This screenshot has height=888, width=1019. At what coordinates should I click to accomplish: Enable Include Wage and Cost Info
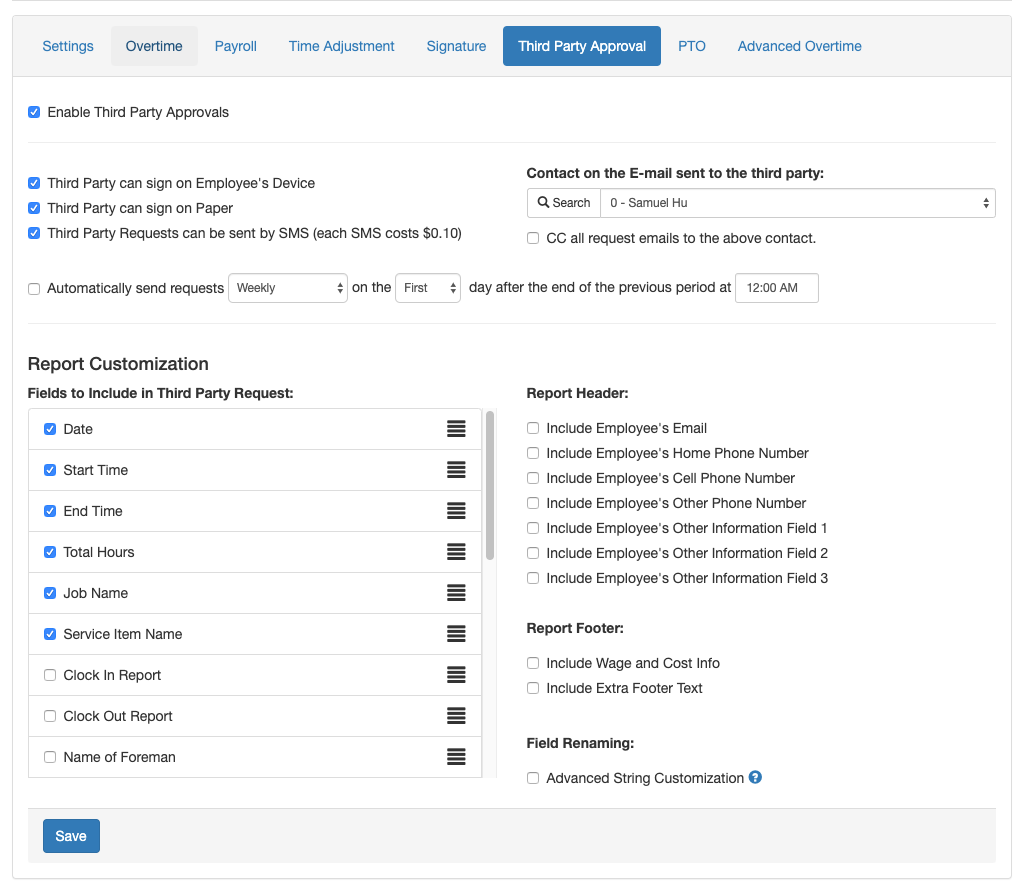coord(533,663)
